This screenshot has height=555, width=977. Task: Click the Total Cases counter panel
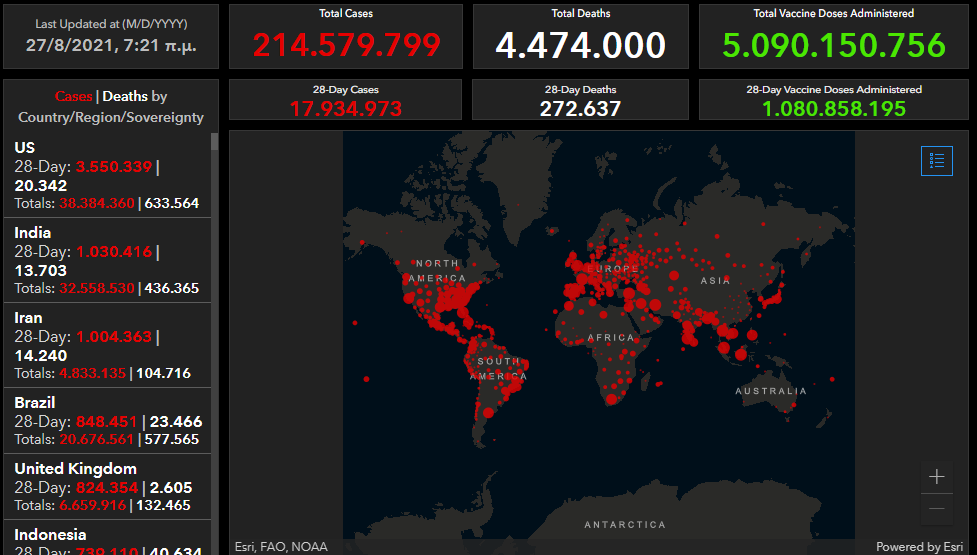pos(346,36)
